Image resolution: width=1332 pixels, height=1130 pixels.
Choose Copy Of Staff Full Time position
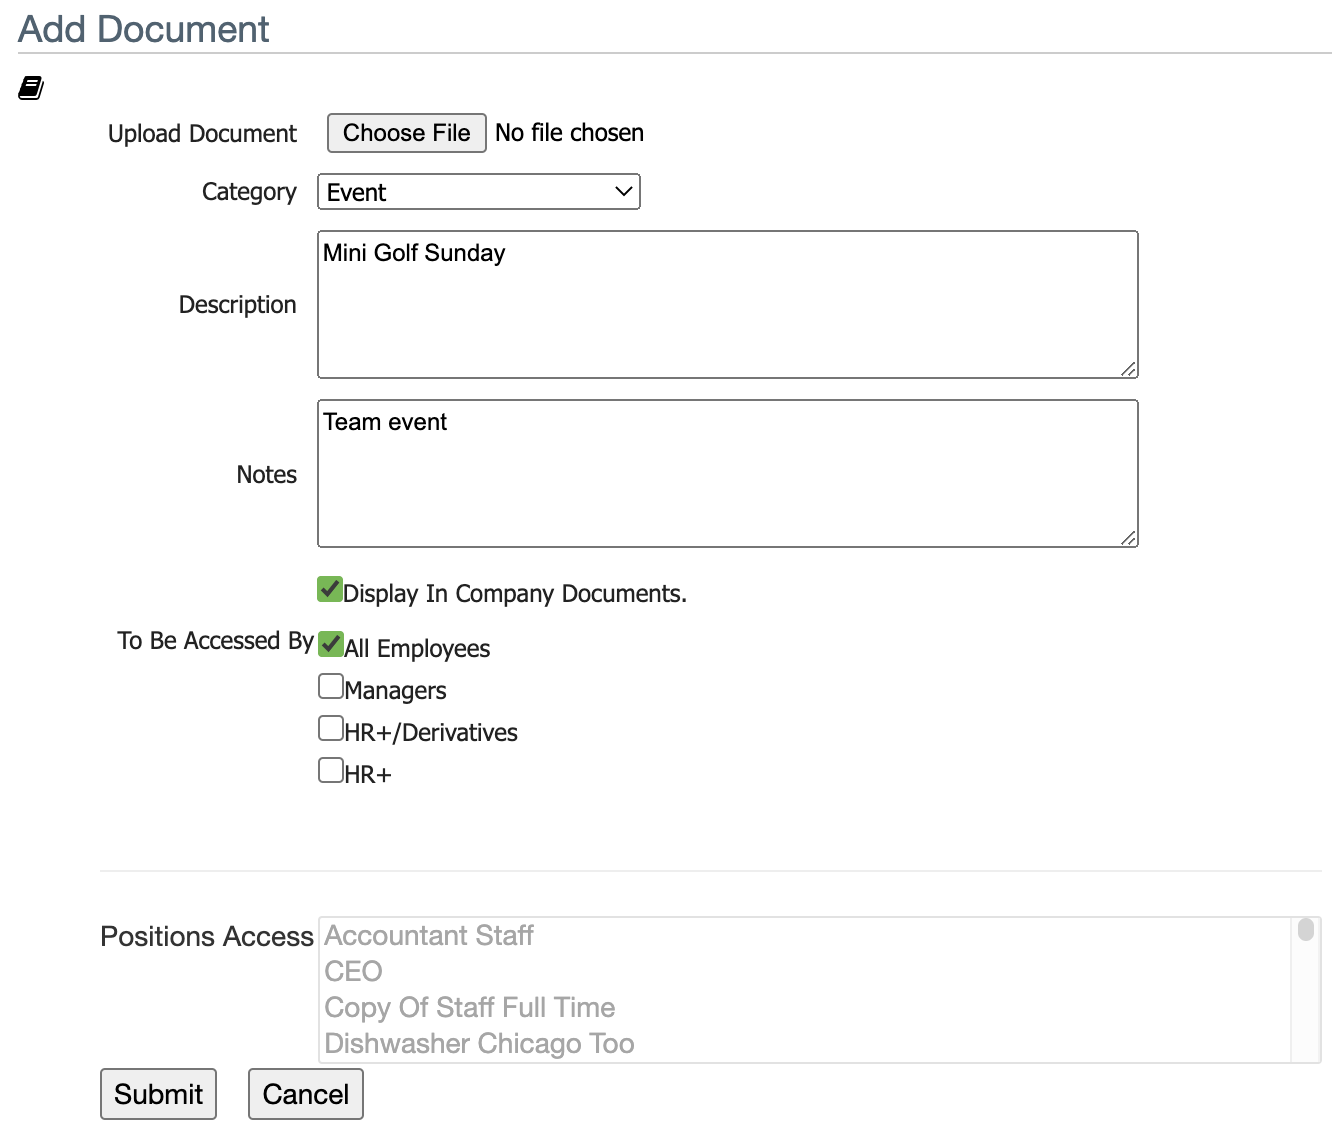pyautogui.click(x=469, y=1007)
